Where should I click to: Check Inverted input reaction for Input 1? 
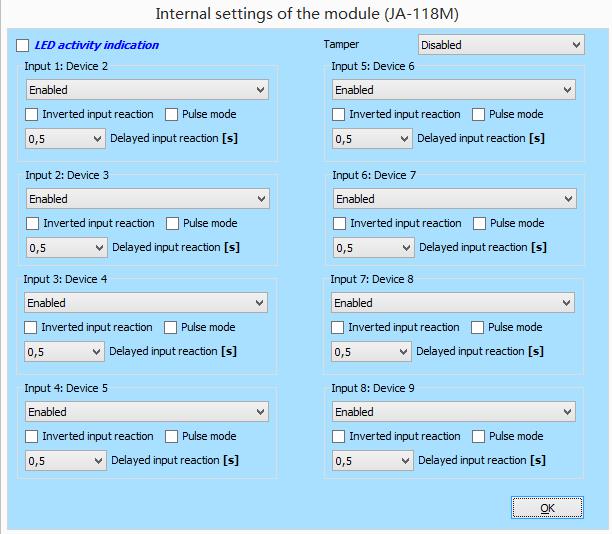pyautogui.click(x=32, y=115)
